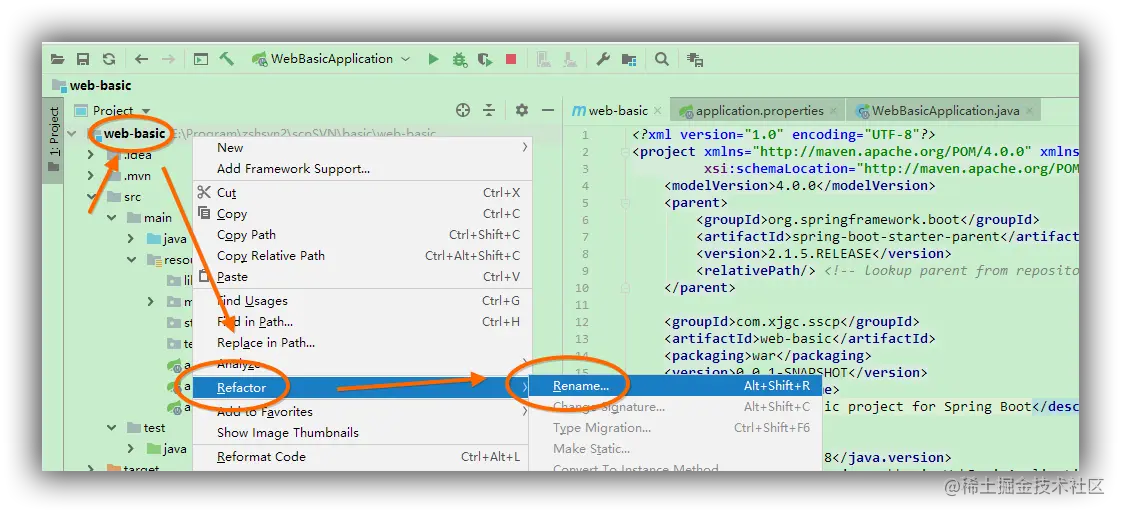Close the application.properties tab

pyautogui.click(x=834, y=111)
